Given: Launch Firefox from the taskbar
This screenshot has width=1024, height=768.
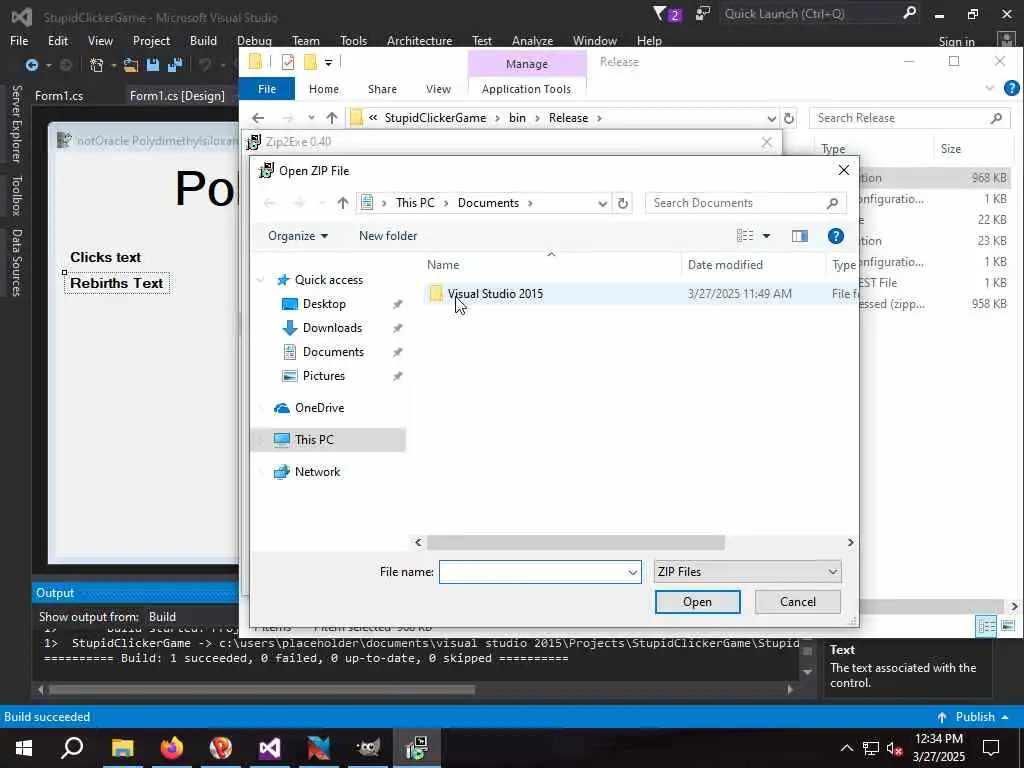Looking at the screenshot, I should click(172, 748).
